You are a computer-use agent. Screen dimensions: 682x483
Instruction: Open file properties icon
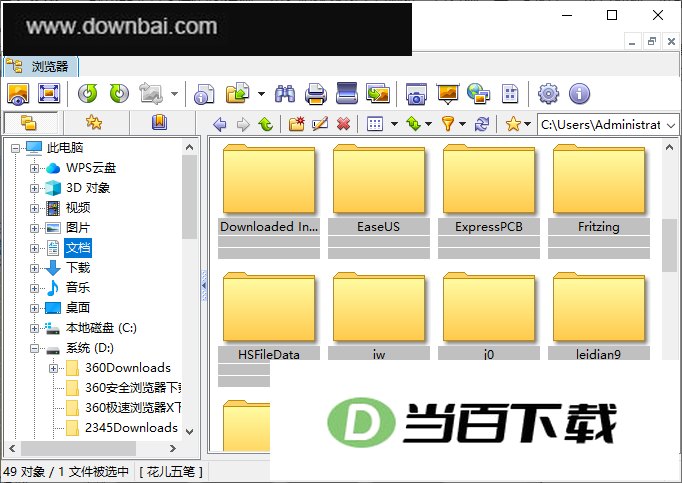(x=204, y=94)
